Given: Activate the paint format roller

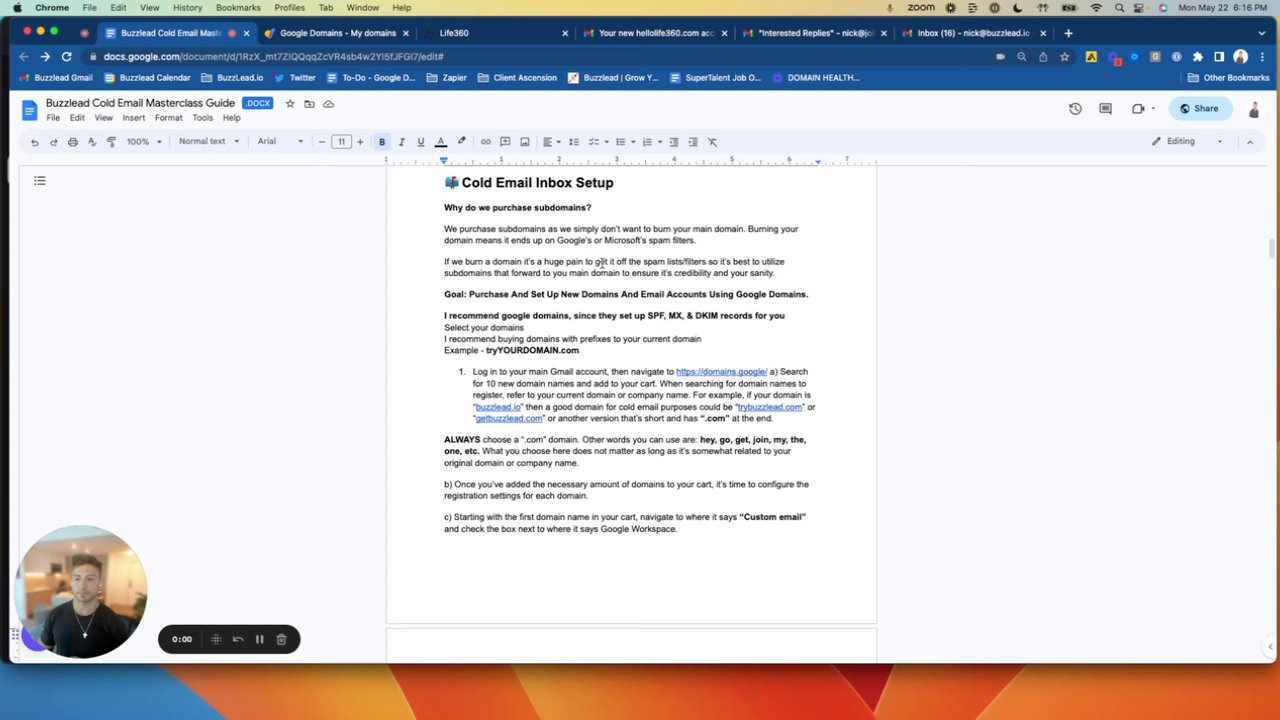Looking at the screenshot, I should 111,142.
